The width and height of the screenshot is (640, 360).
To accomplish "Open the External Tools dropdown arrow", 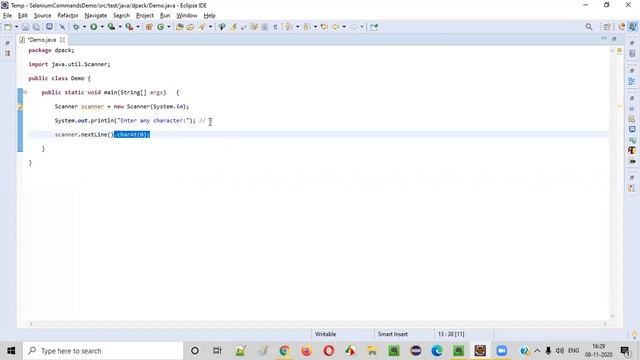I will (x=138, y=27).
